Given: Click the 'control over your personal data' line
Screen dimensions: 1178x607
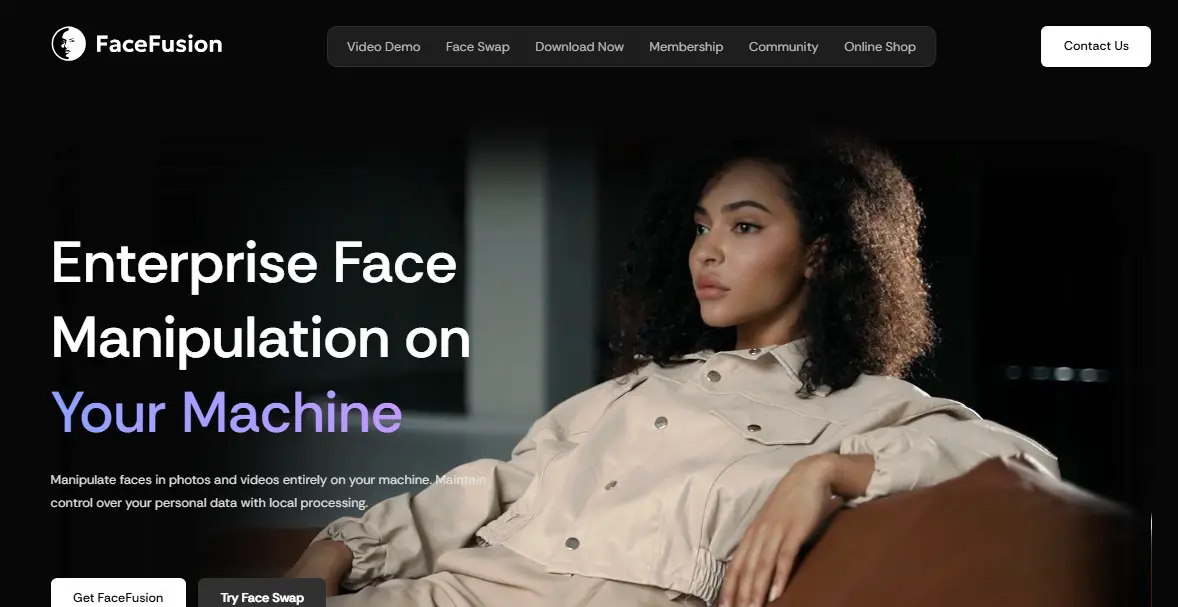Looking at the screenshot, I should click(209, 503).
